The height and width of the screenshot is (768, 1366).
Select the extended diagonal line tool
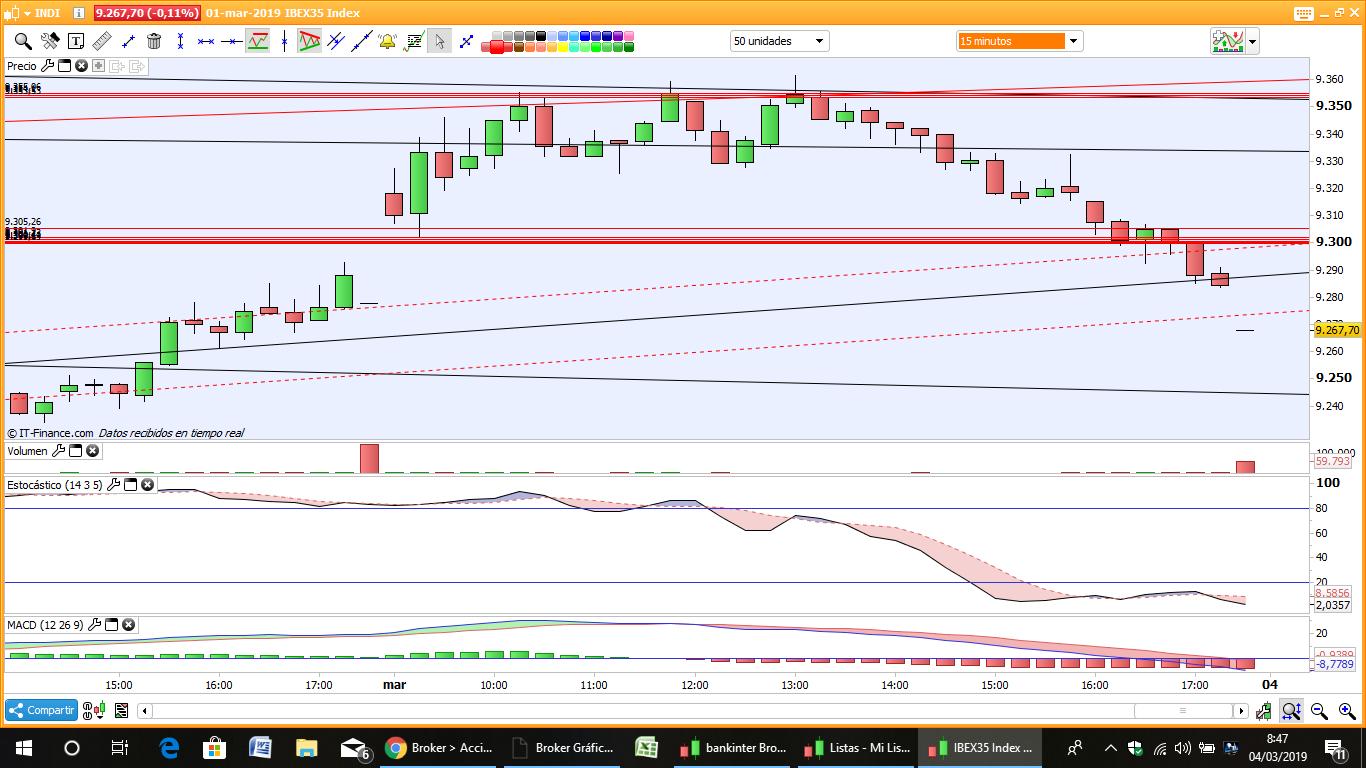pyautogui.click(x=362, y=41)
